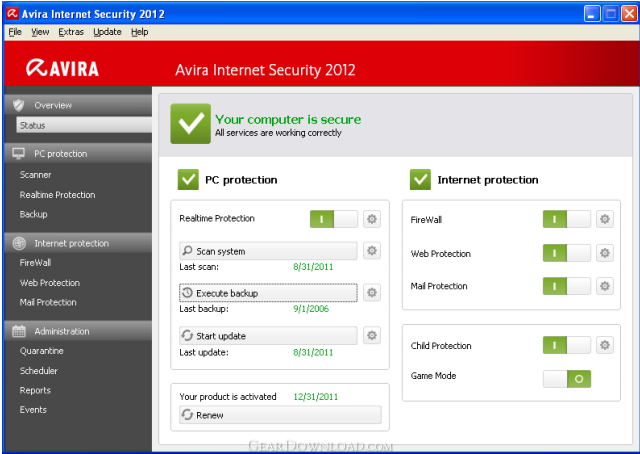This screenshot has width=640, height=454.
Task: Click Child Protection gear icon
Action: click(604, 345)
